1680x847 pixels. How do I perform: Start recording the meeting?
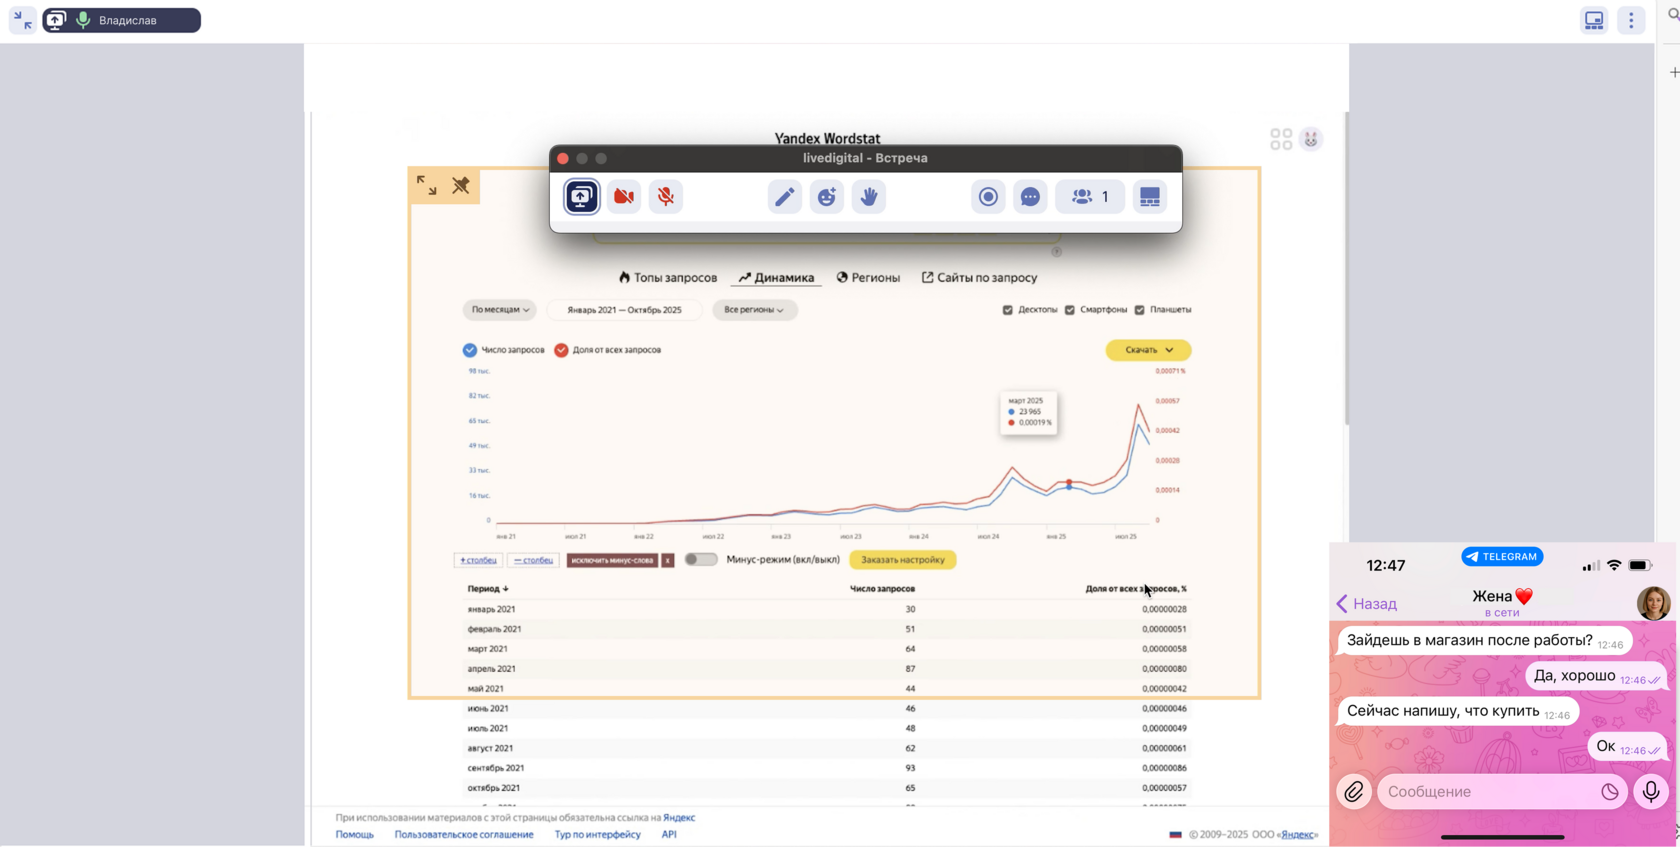988,197
